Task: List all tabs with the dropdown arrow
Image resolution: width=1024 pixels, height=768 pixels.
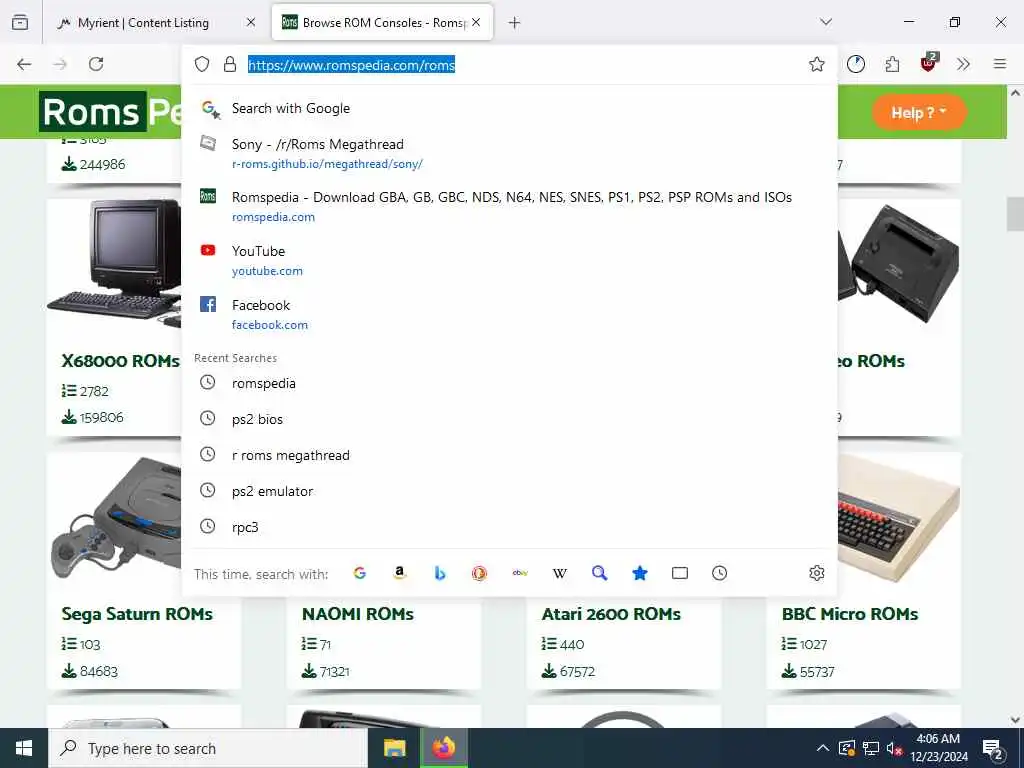Action: point(826,22)
